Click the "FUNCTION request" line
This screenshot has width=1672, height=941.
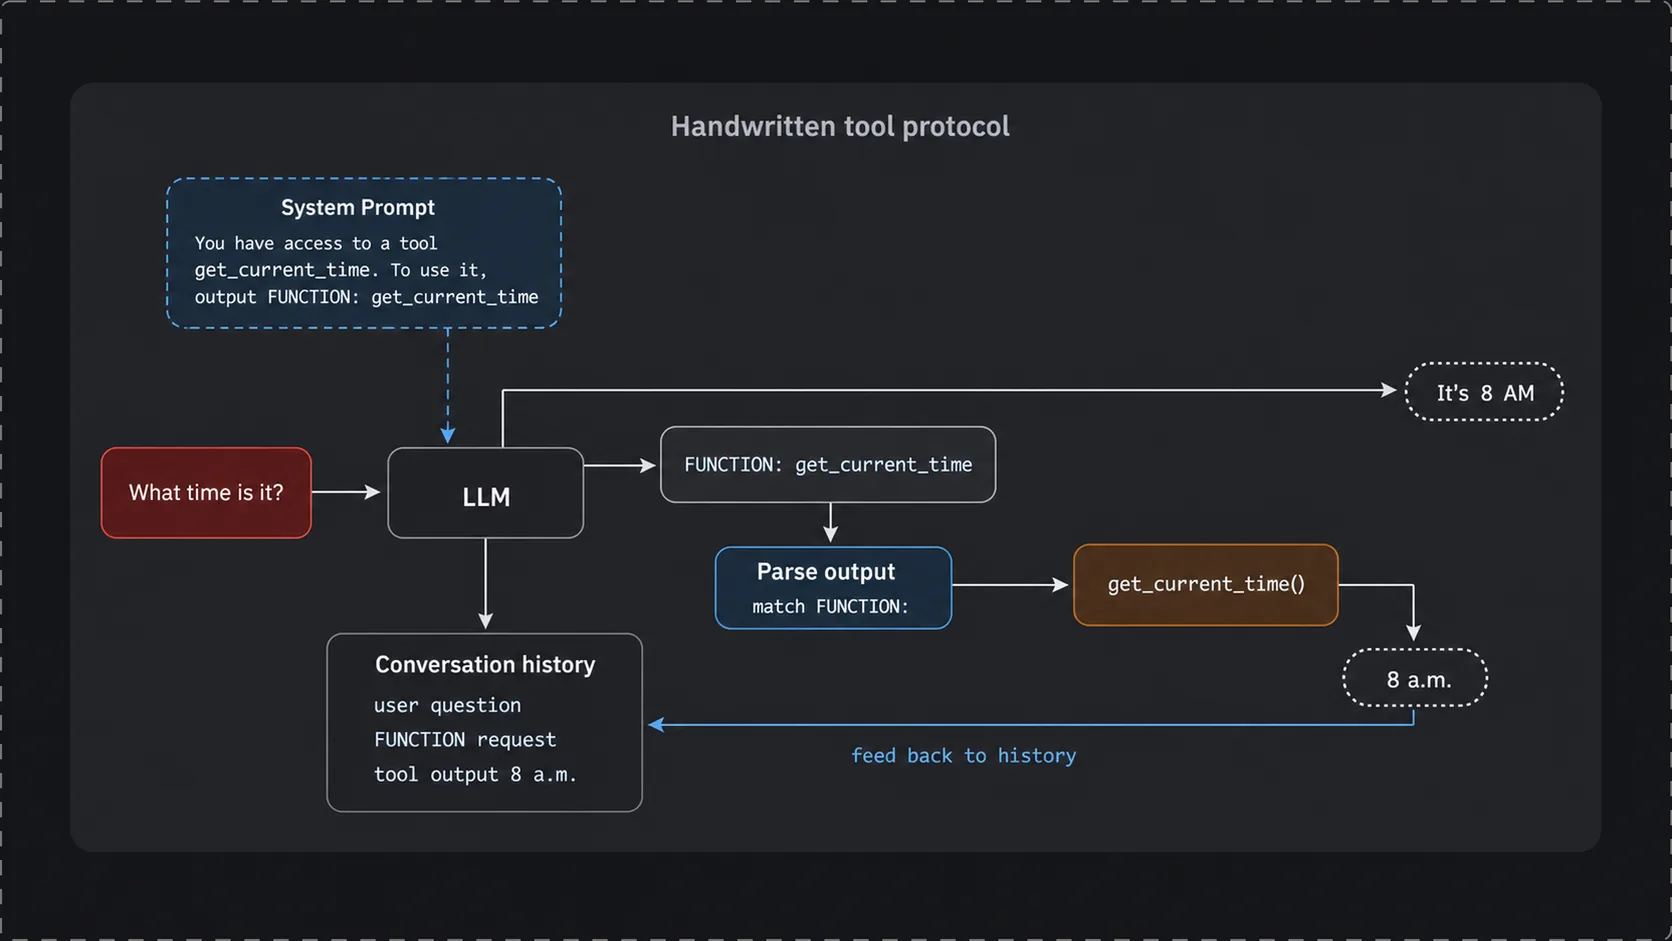click(x=465, y=740)
